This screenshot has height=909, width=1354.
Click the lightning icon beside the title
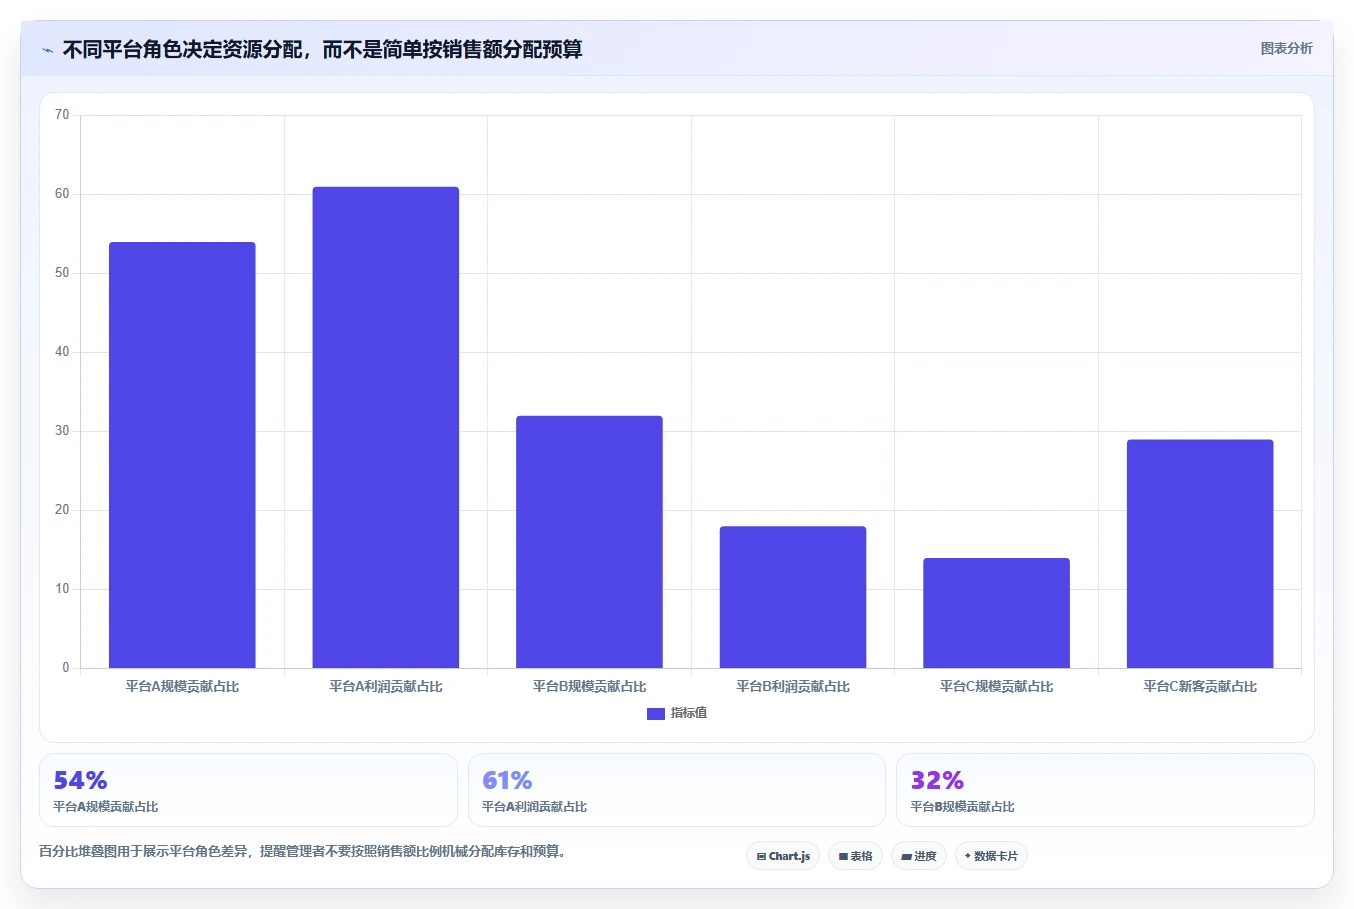pos(47,50)
